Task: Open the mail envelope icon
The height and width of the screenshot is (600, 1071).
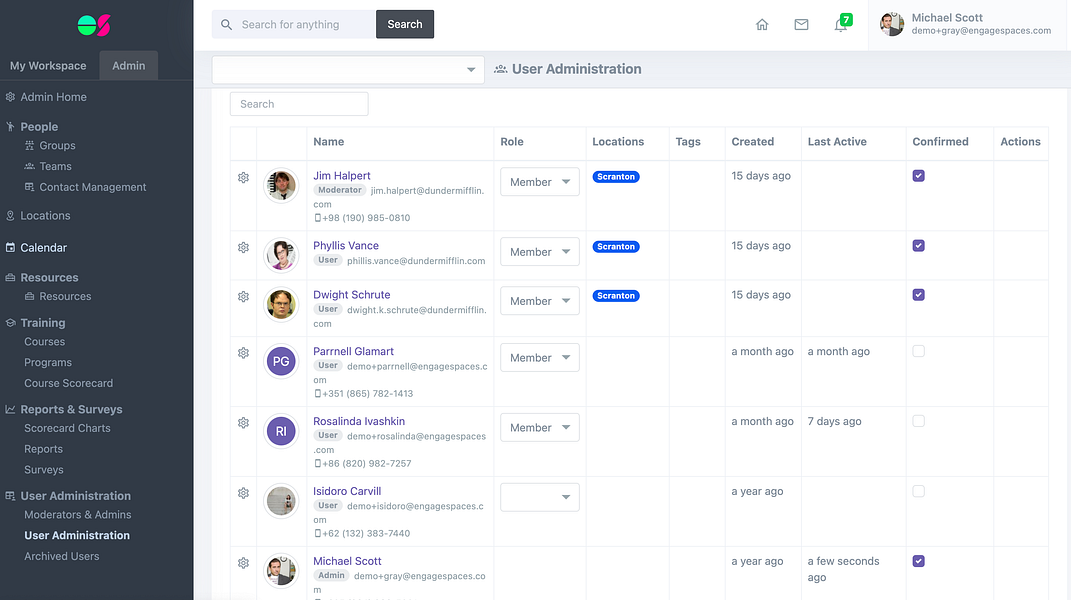Action: [x=801, y=25]
